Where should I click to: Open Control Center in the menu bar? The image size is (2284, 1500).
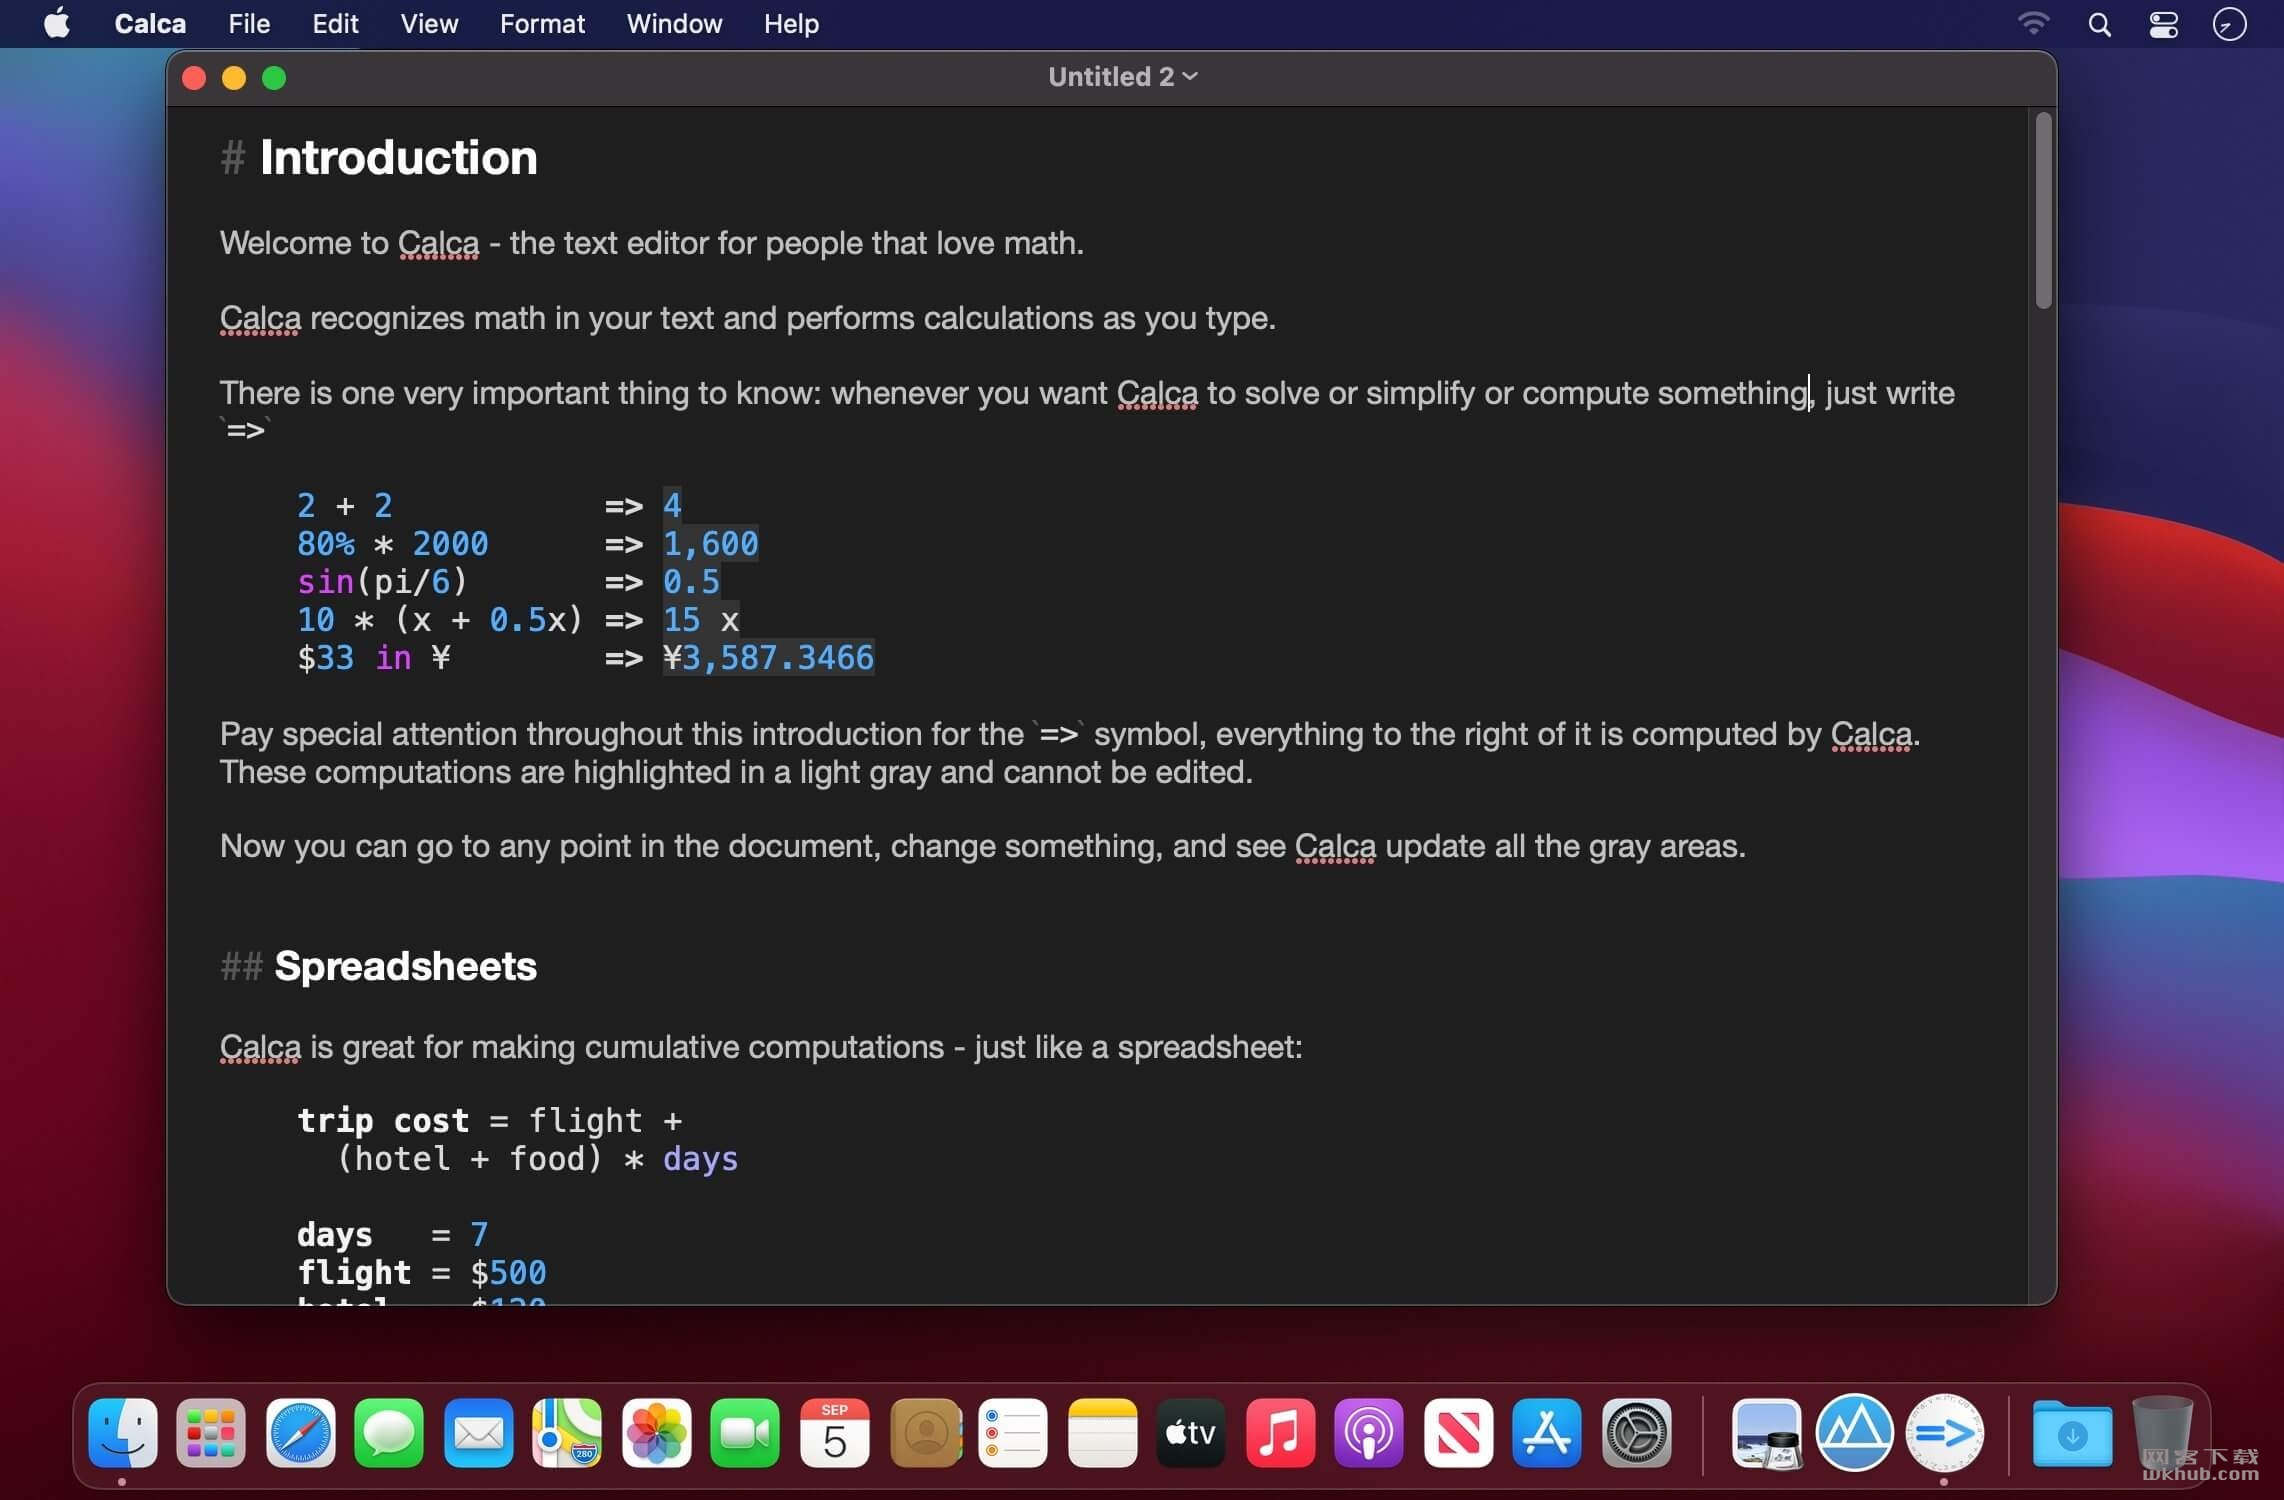pos(2164,23)
